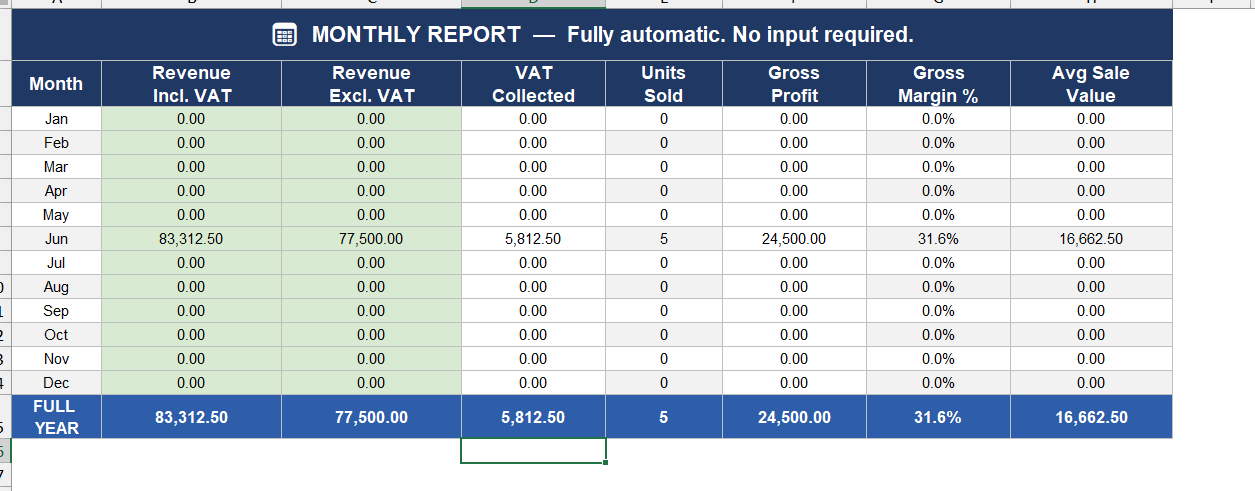Select full year avg sale value total

(x=1091, y=417)
